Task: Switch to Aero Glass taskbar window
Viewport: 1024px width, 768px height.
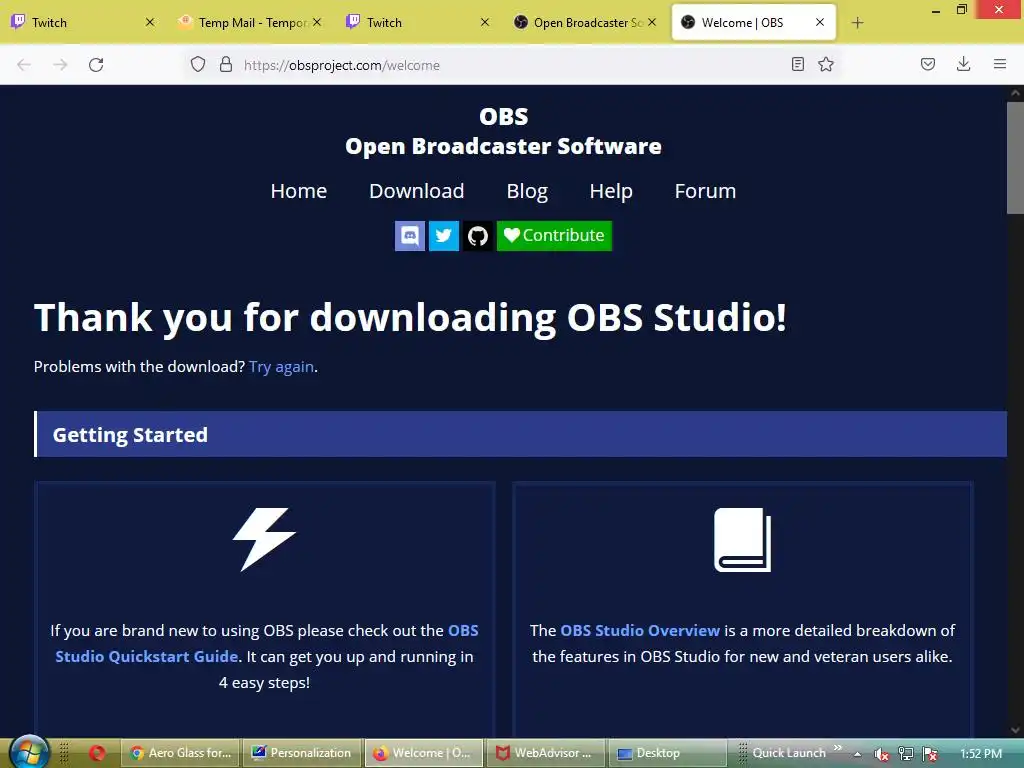Action: tap(181, 753)
